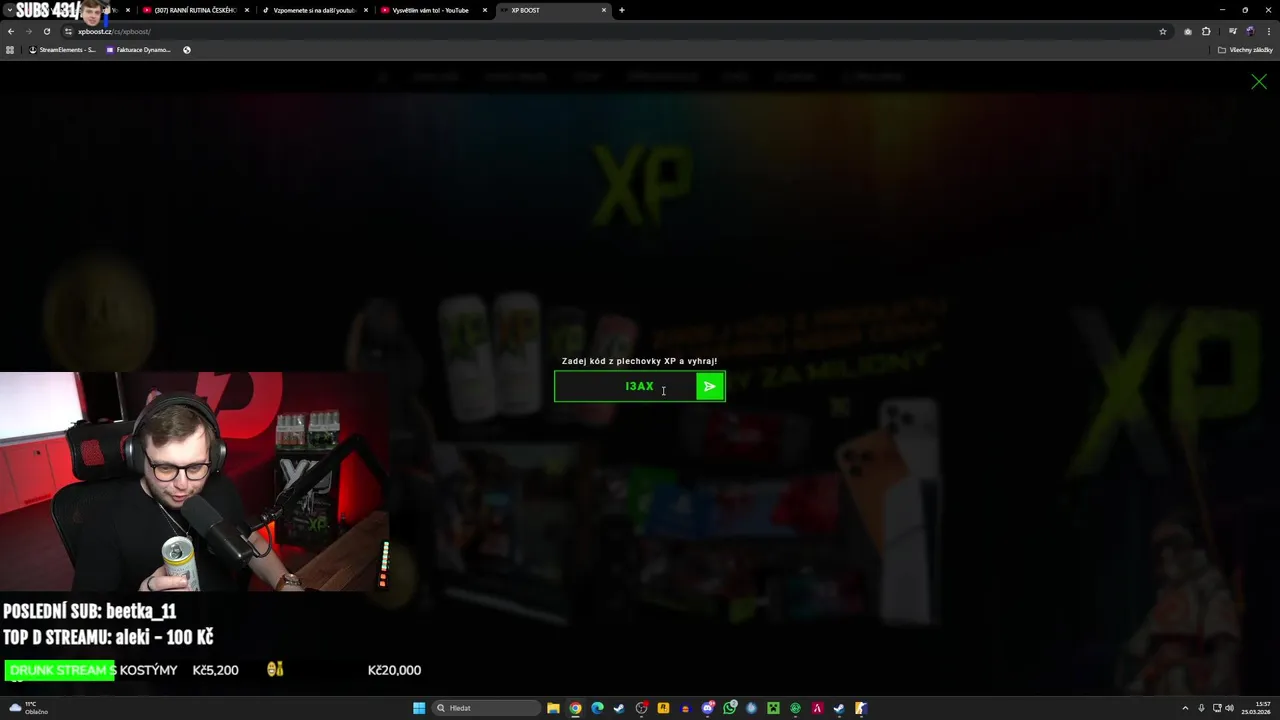
Task: Reload the xpboost.cz page
Action: 46,31
